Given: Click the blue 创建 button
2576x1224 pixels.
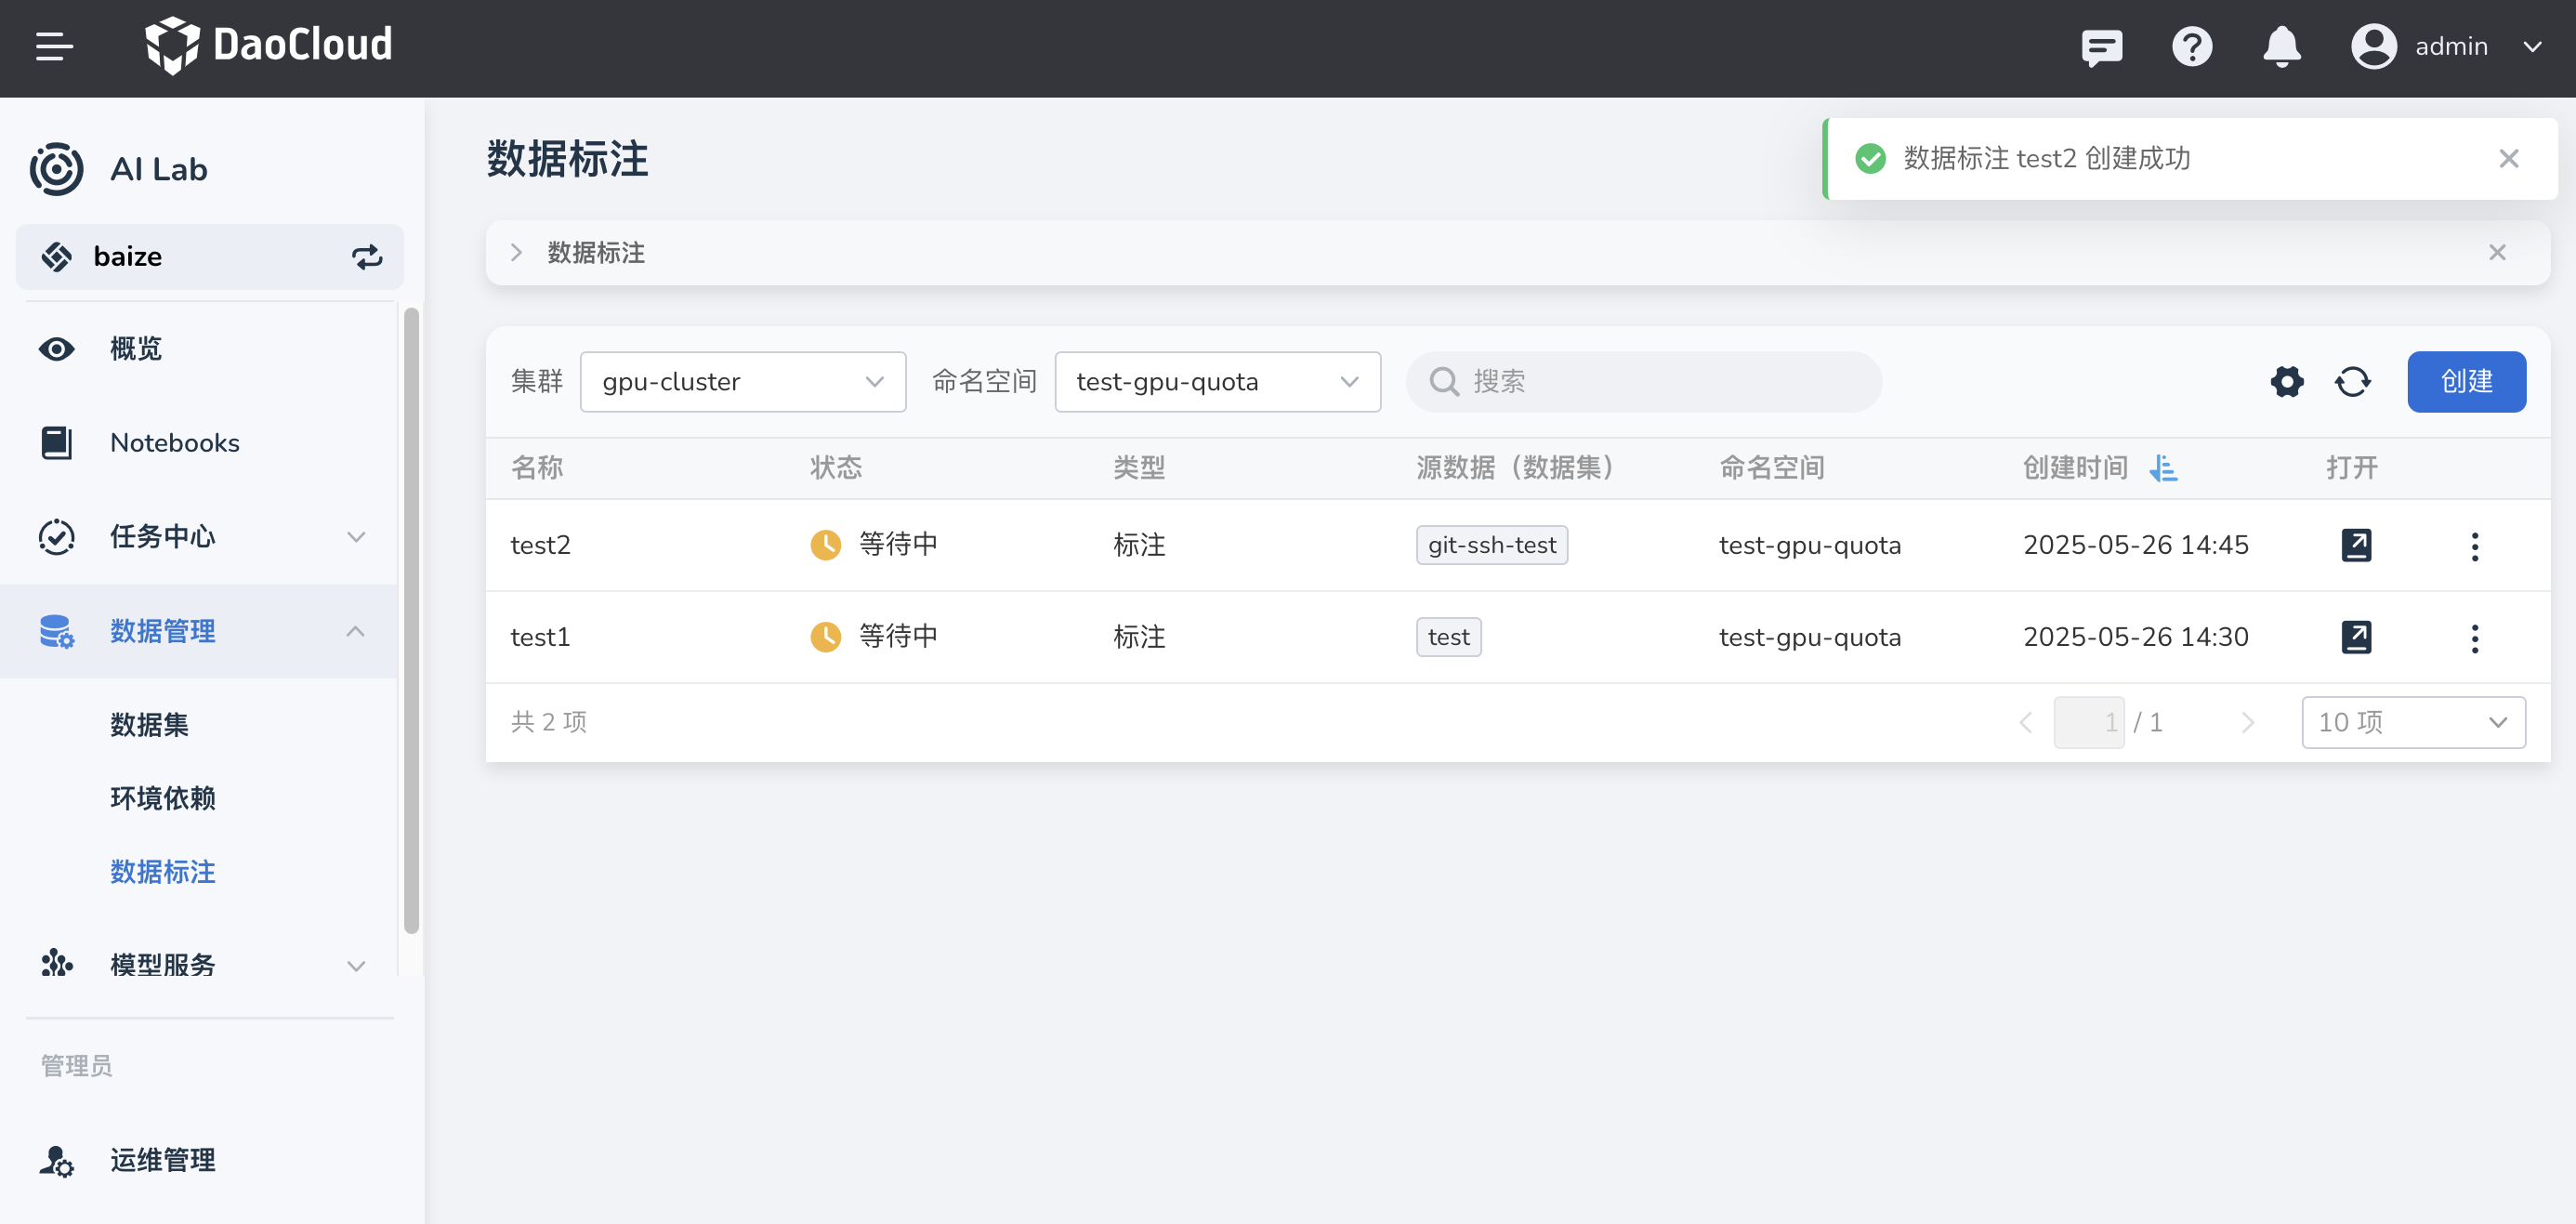Looking at the screenshot, I should (2465, 381).
